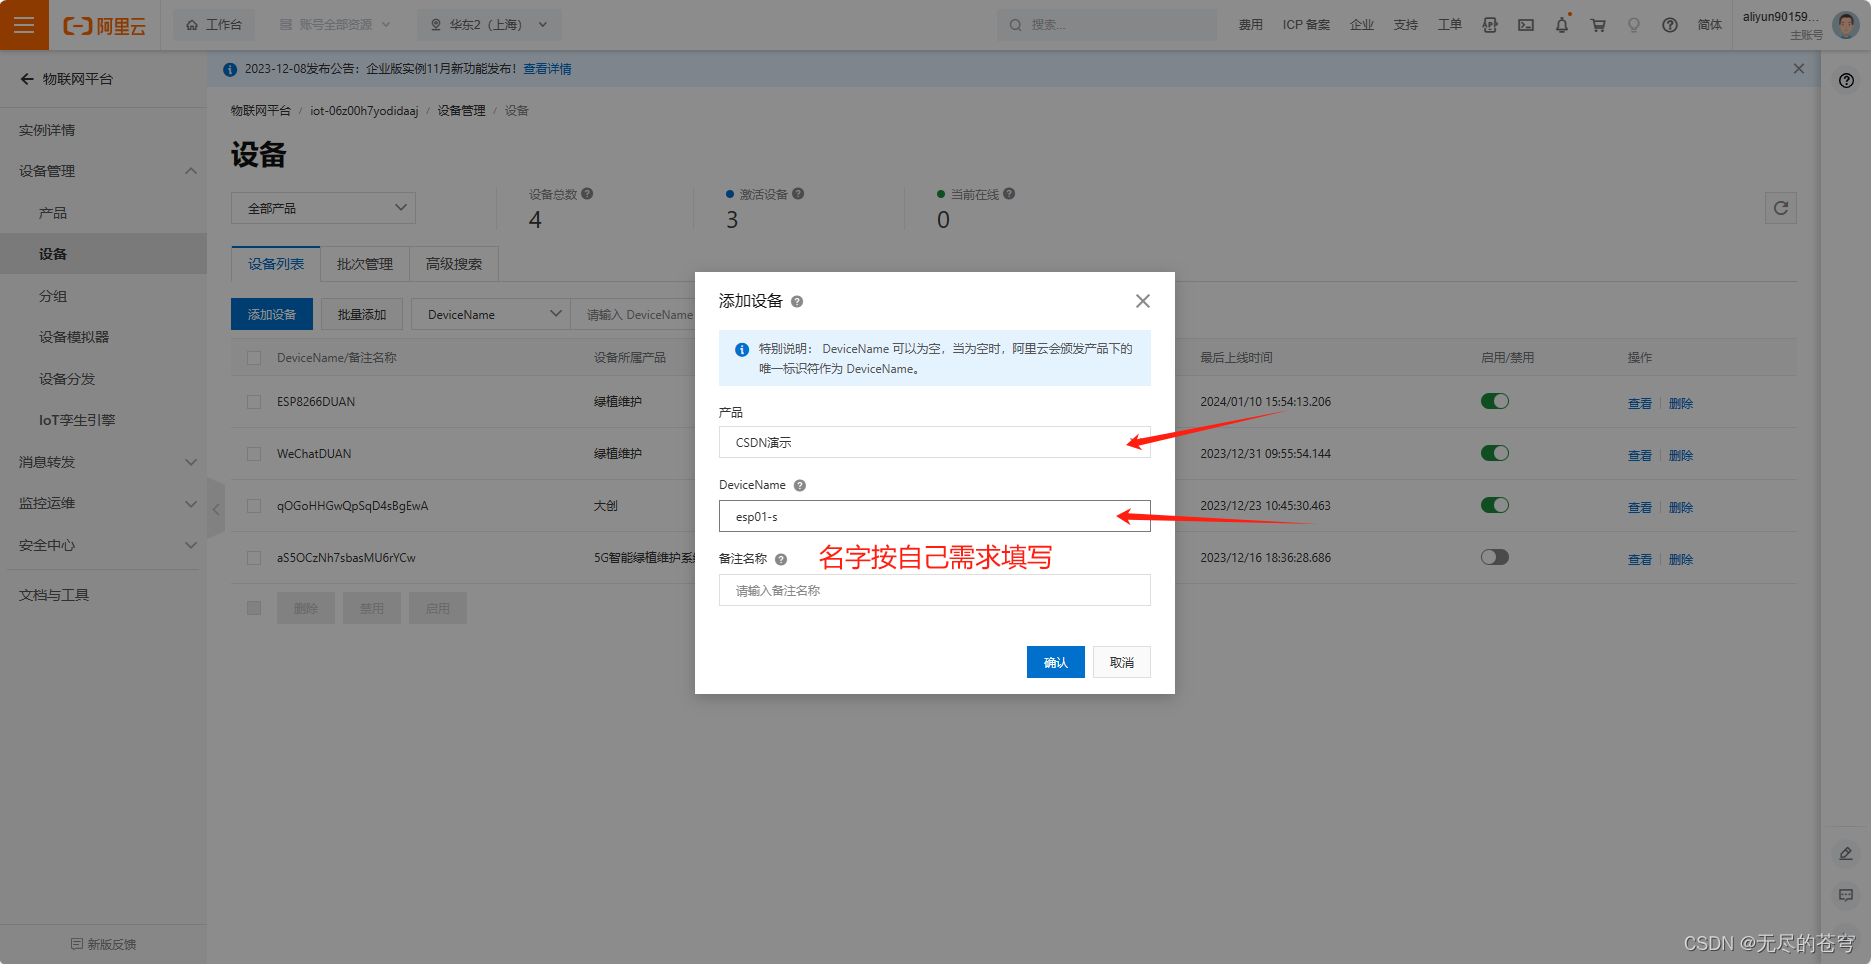Check the ESP8266DUAN row checkbox
This screenshot has width=1871, height=964.
click(254, 402)
